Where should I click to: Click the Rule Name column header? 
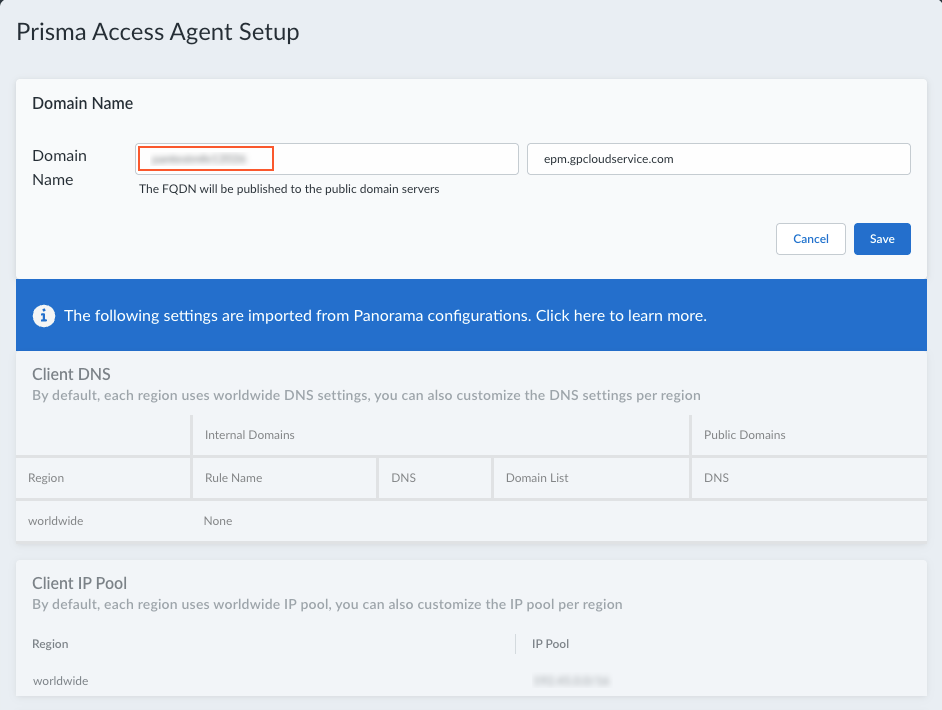233,478
